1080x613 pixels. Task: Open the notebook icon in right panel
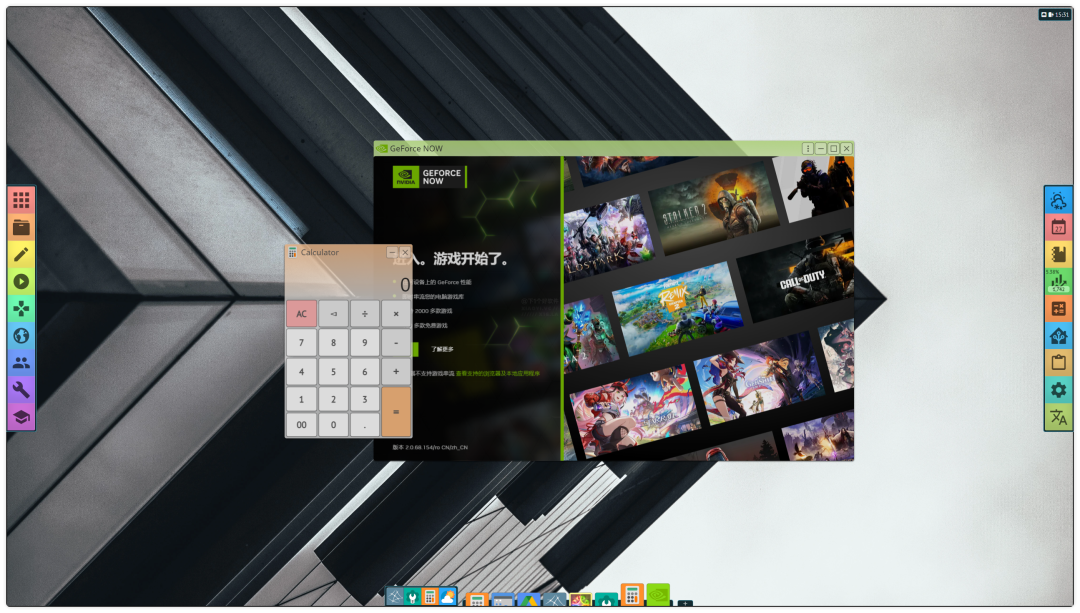1059,254
